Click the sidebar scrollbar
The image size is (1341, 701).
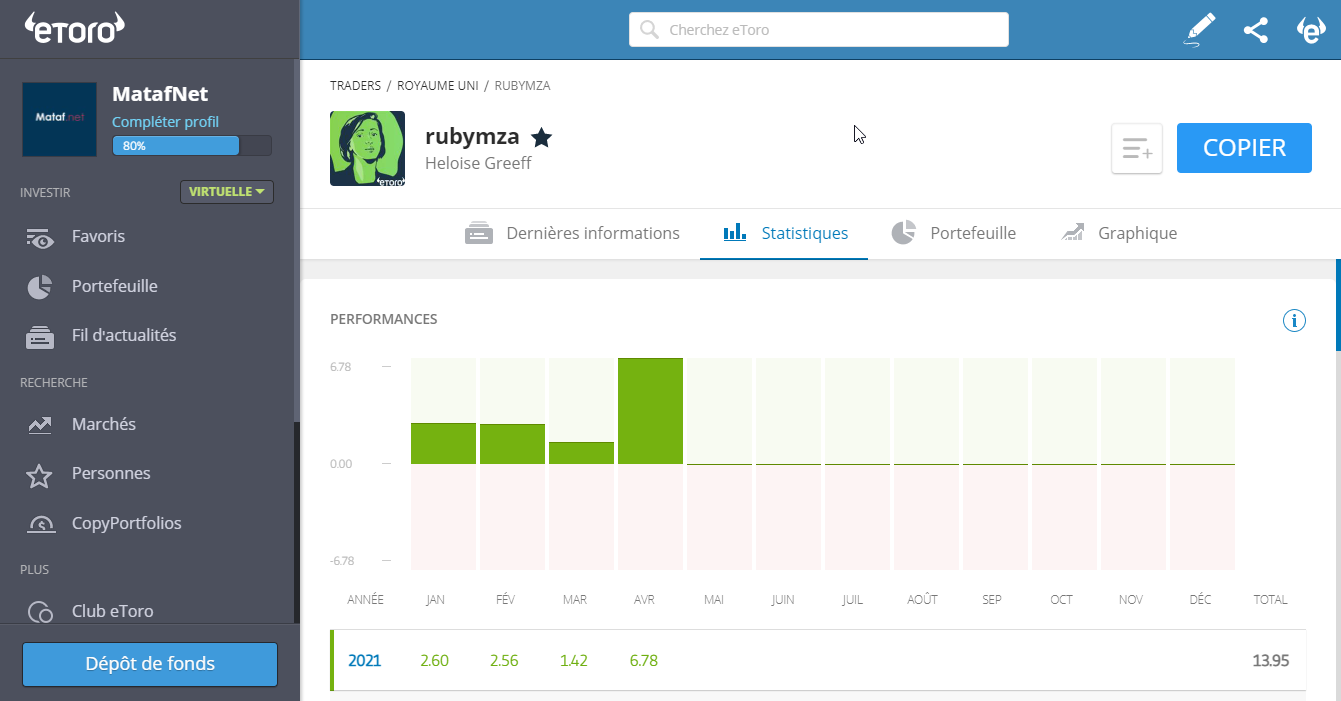pyautogui.click(x=296, y=523)
